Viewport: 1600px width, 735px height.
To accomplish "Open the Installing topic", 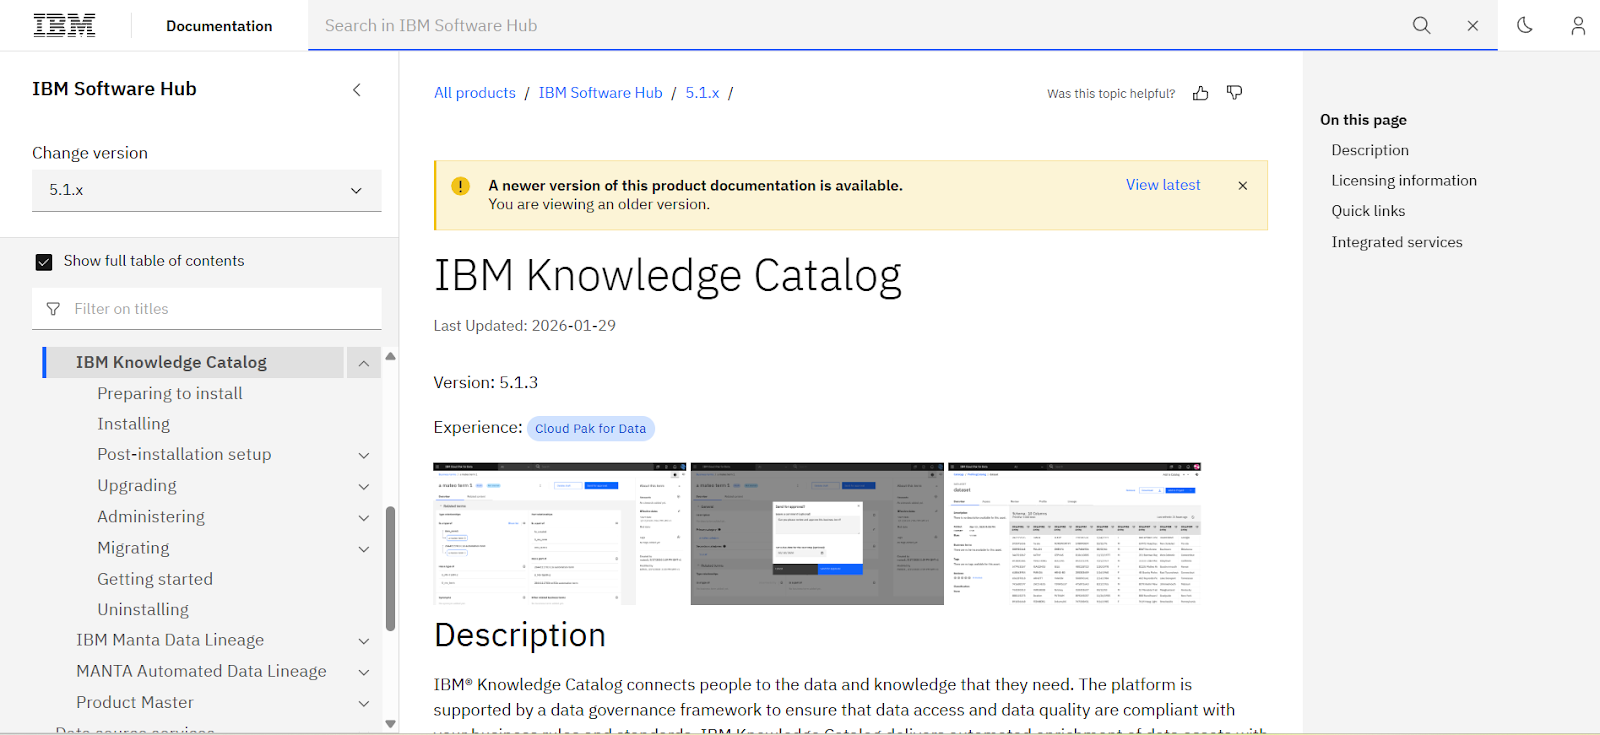I will pos(133,424).
